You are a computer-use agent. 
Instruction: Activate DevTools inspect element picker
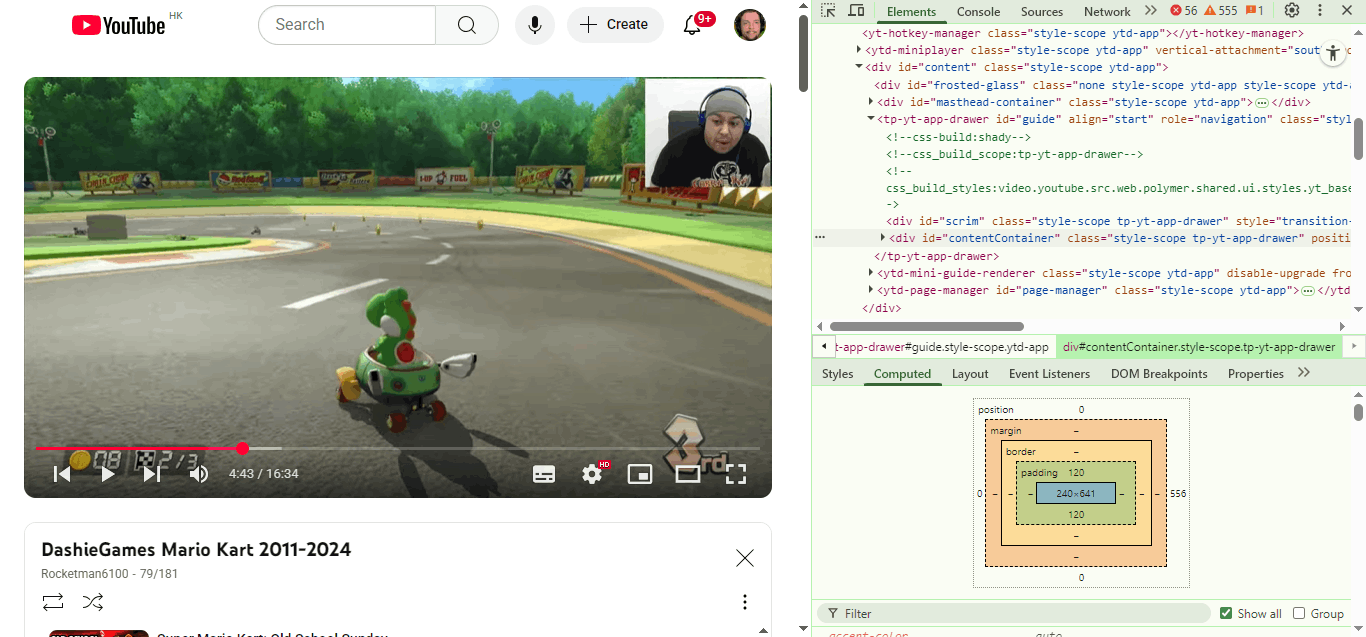pos(828,11)
